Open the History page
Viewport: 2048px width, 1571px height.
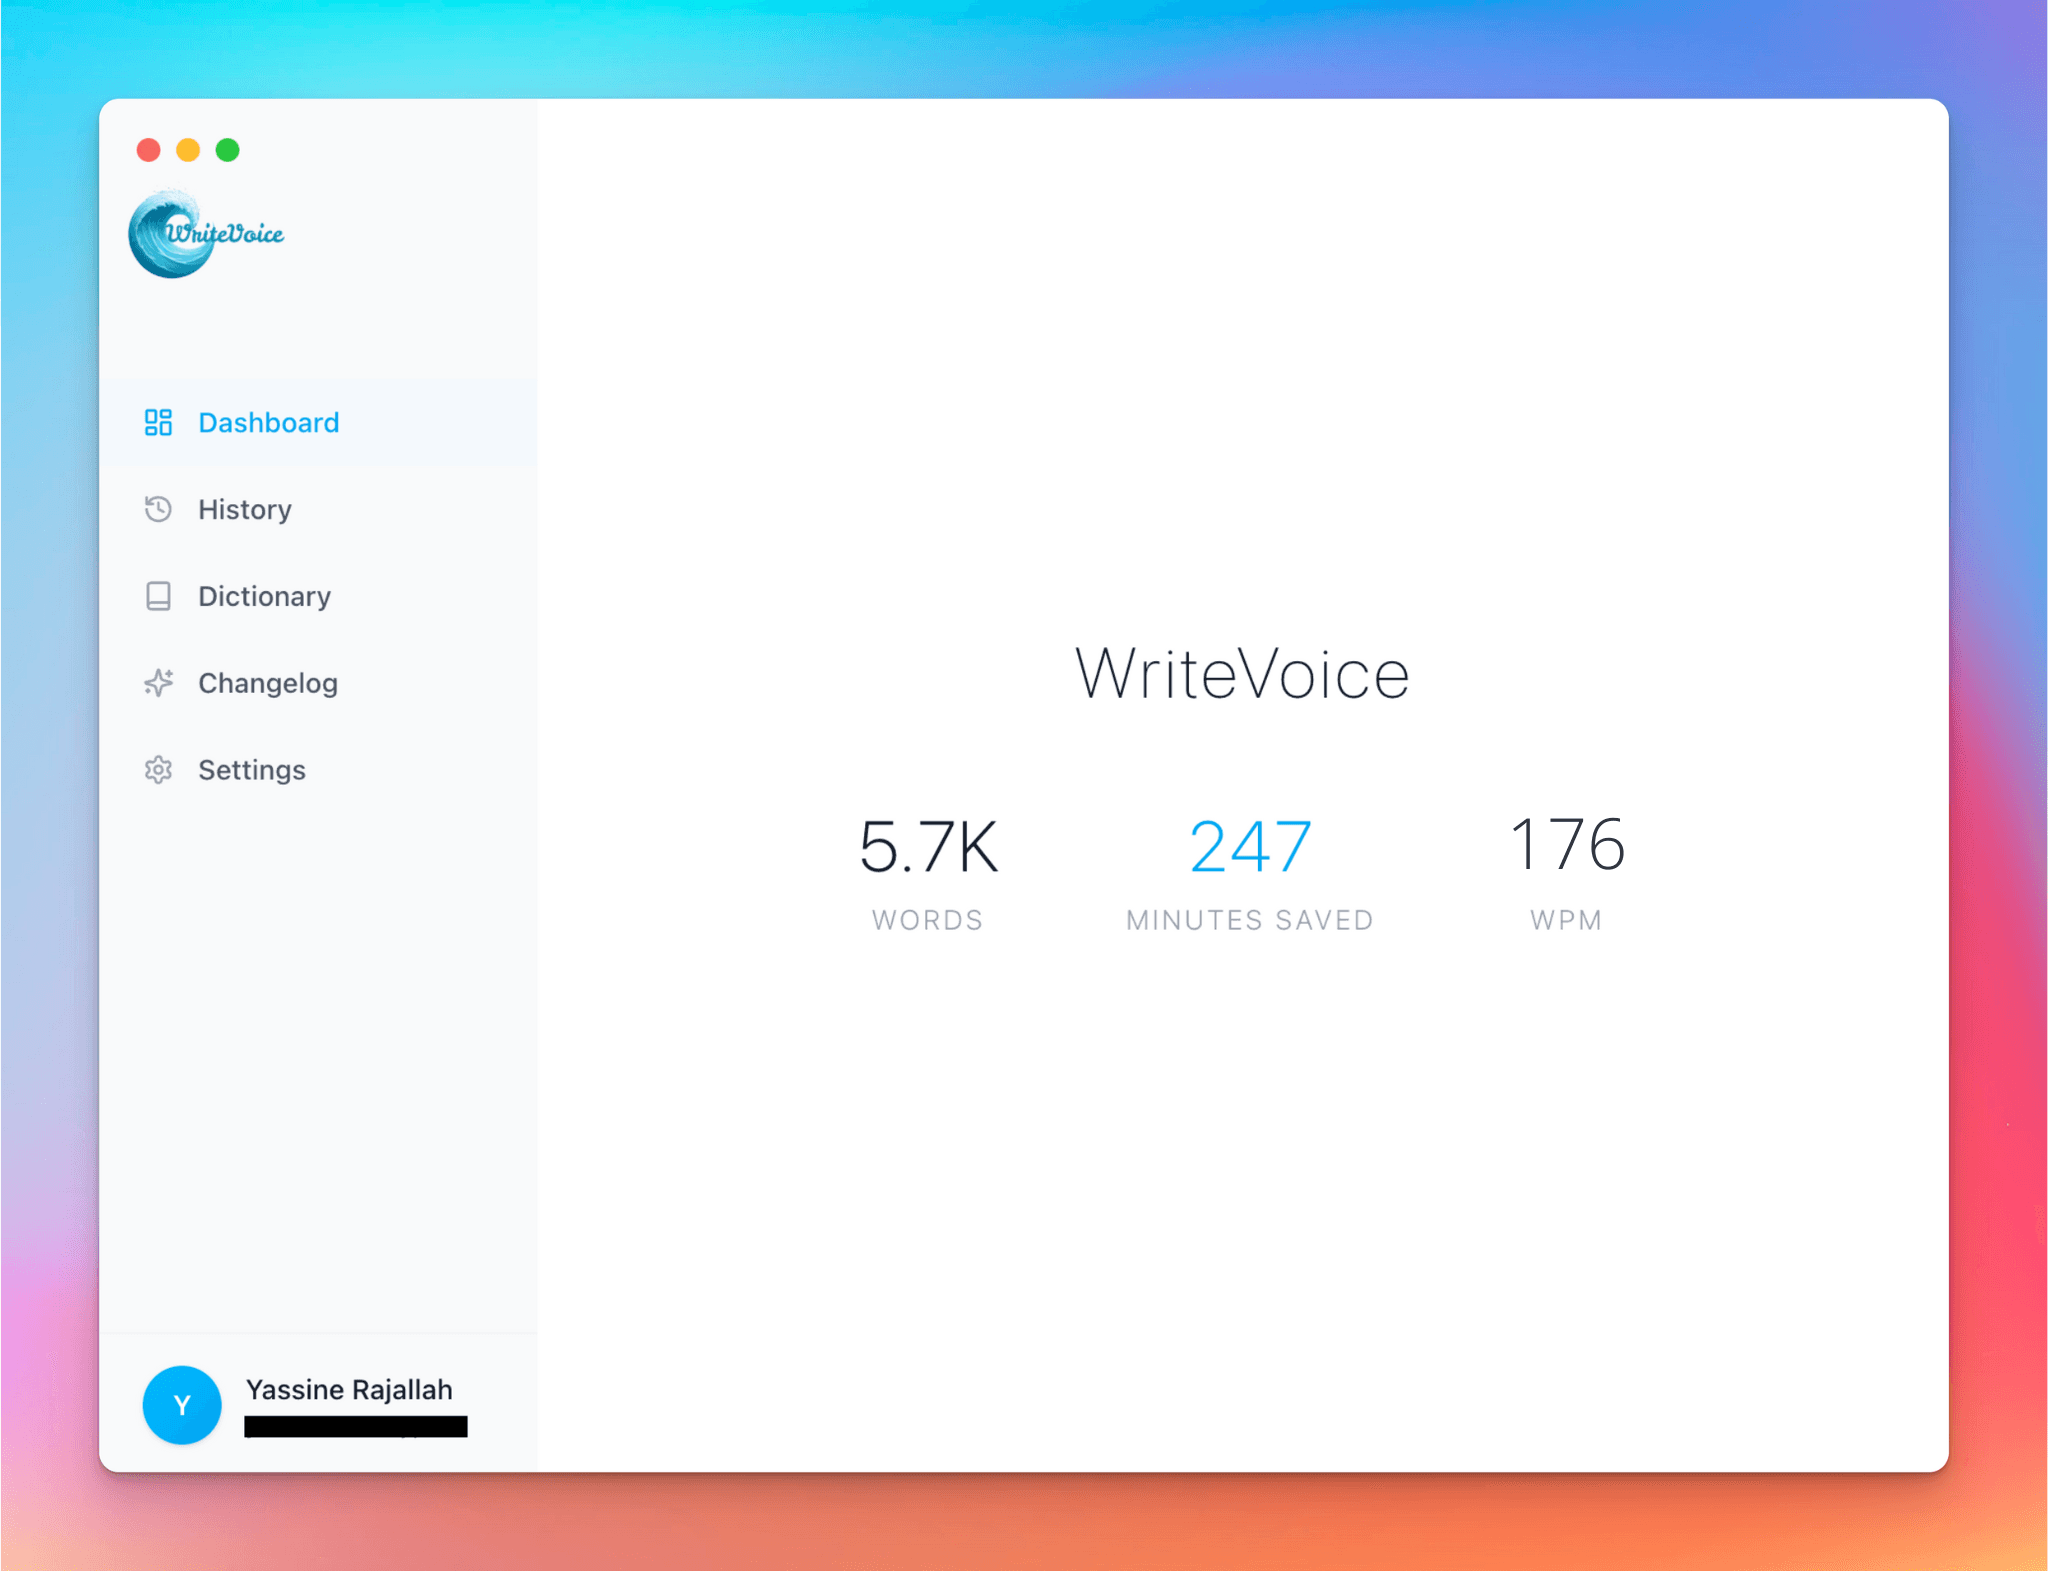244,509
